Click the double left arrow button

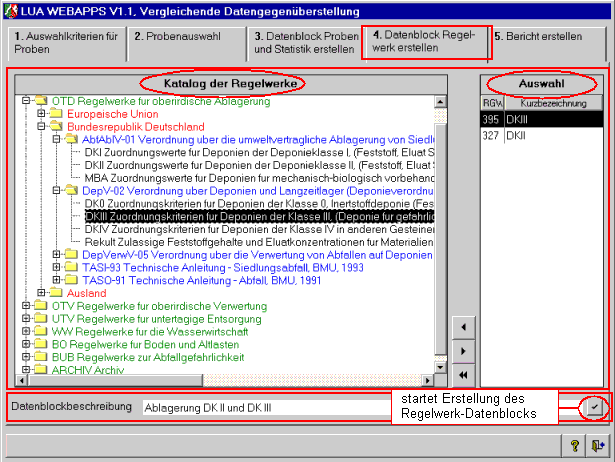(463, 374)
